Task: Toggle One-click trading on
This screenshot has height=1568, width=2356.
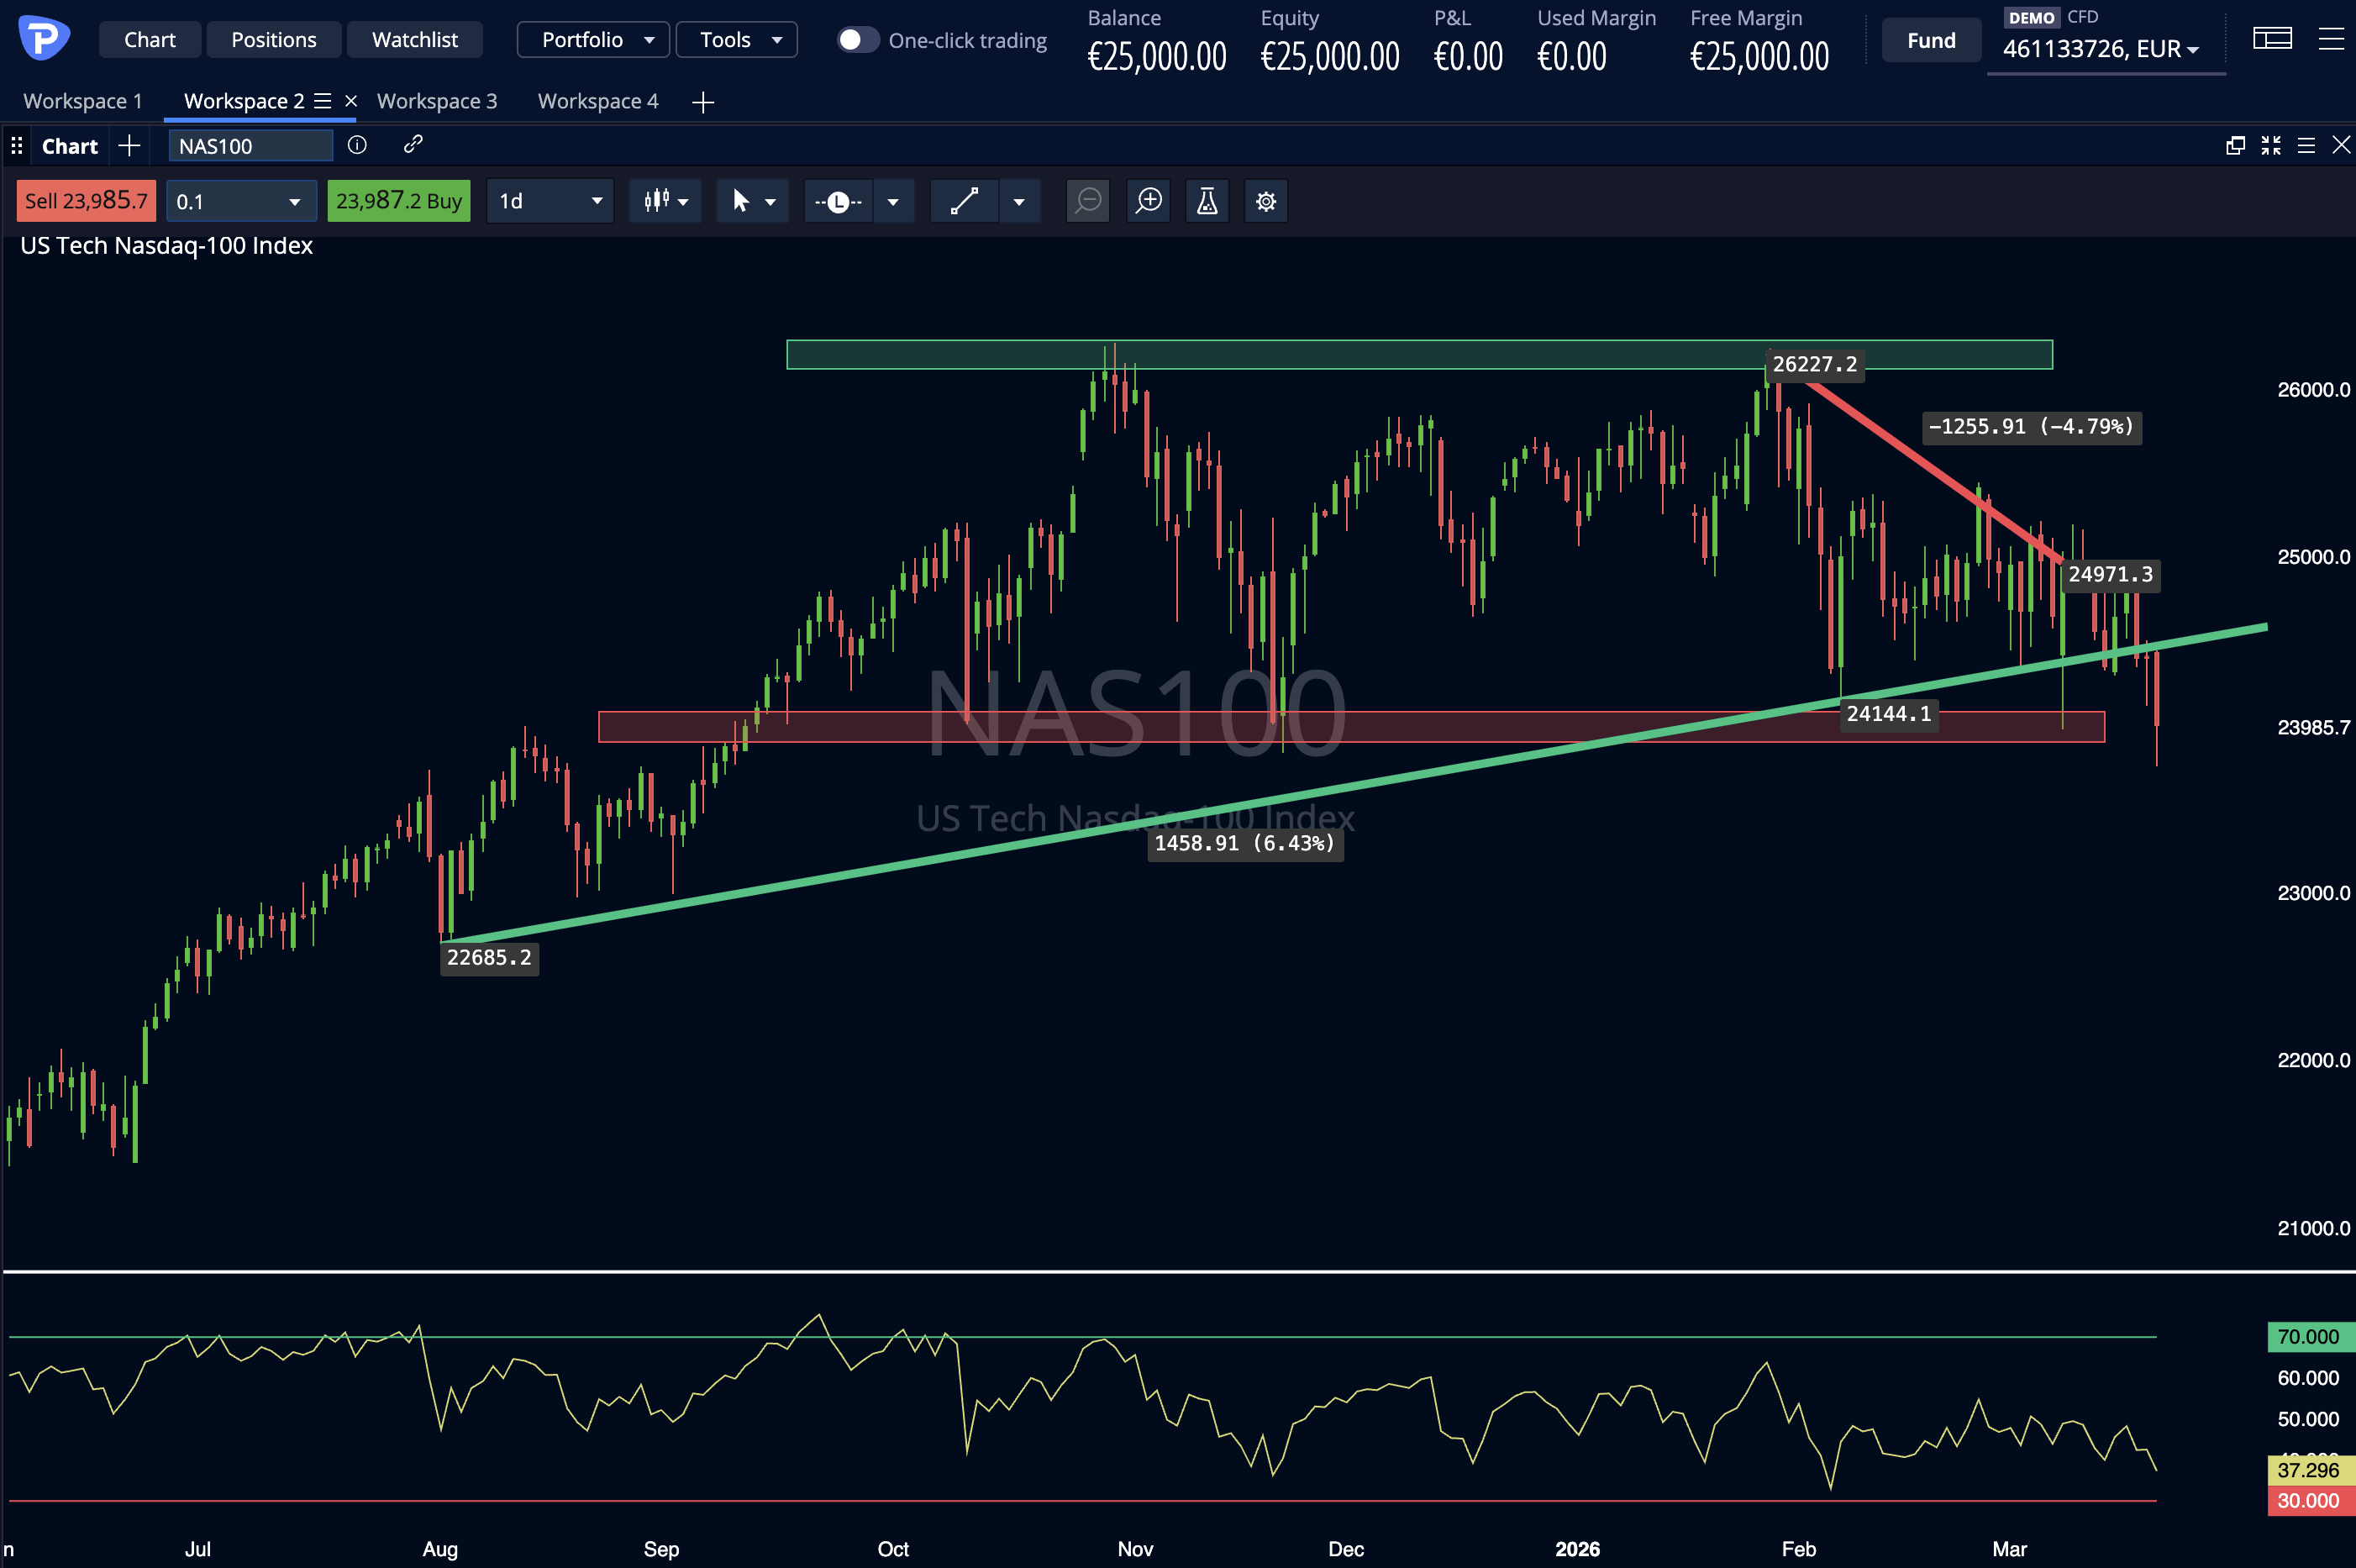Action: (x=856, y=39)
